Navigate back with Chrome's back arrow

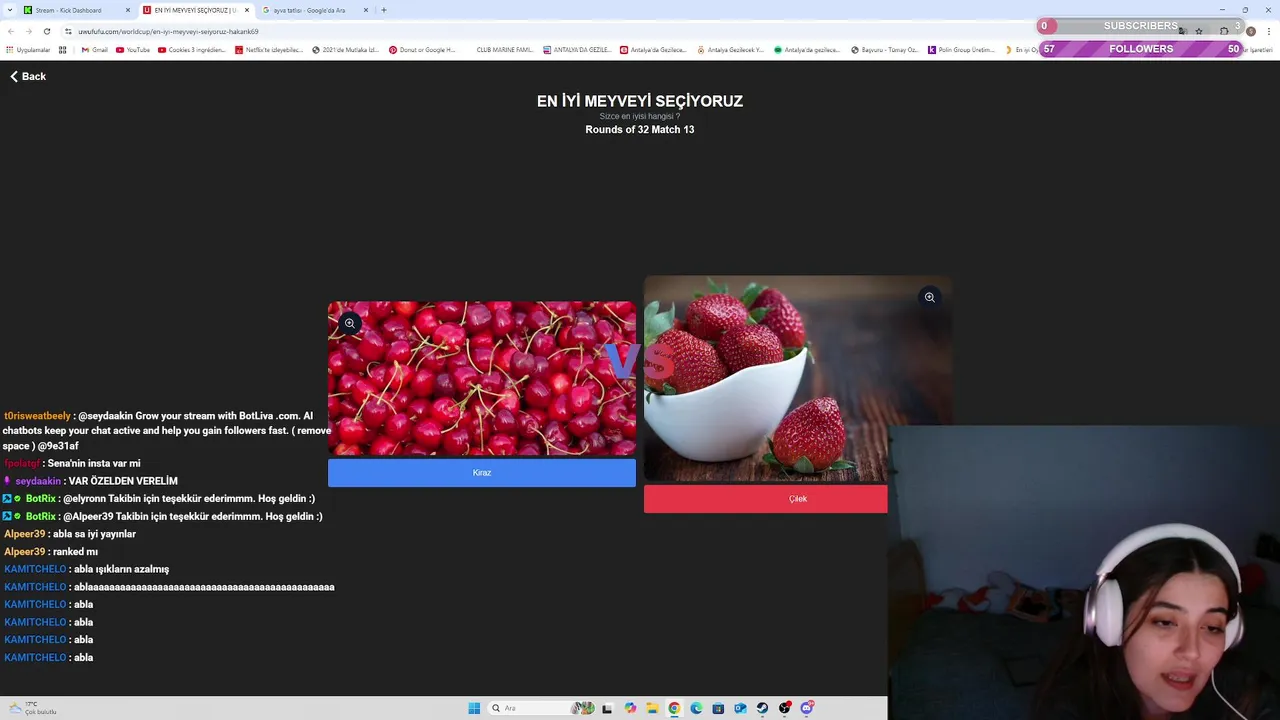pos(10,31)
